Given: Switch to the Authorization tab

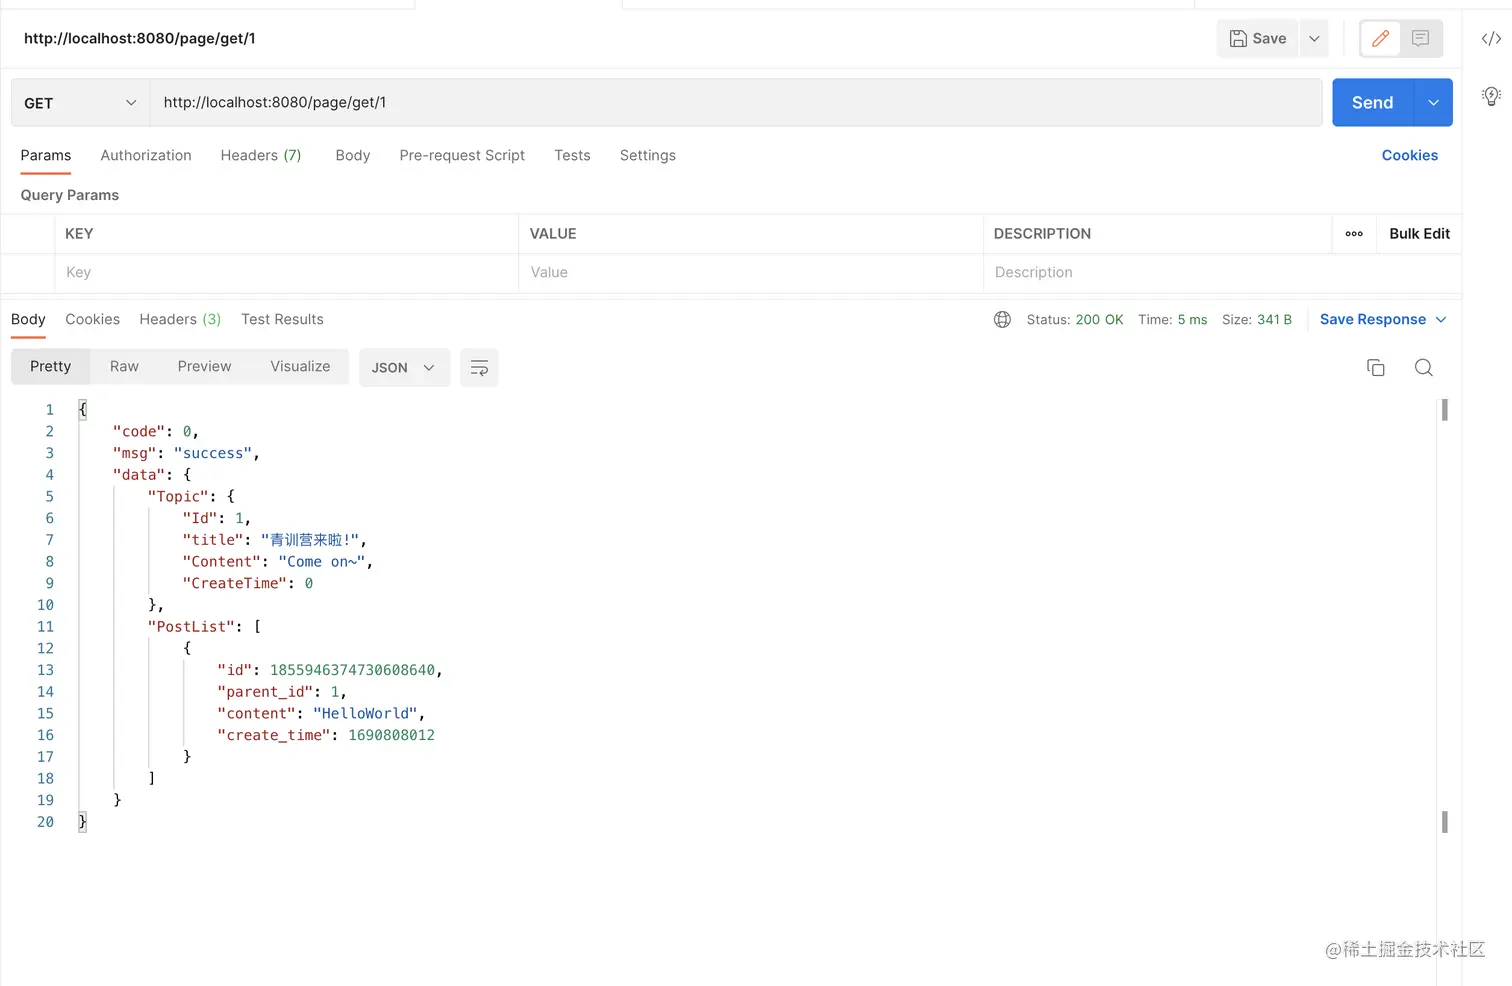Looking at the screenshot, I should pyautogui.click(x=146, y=156).
